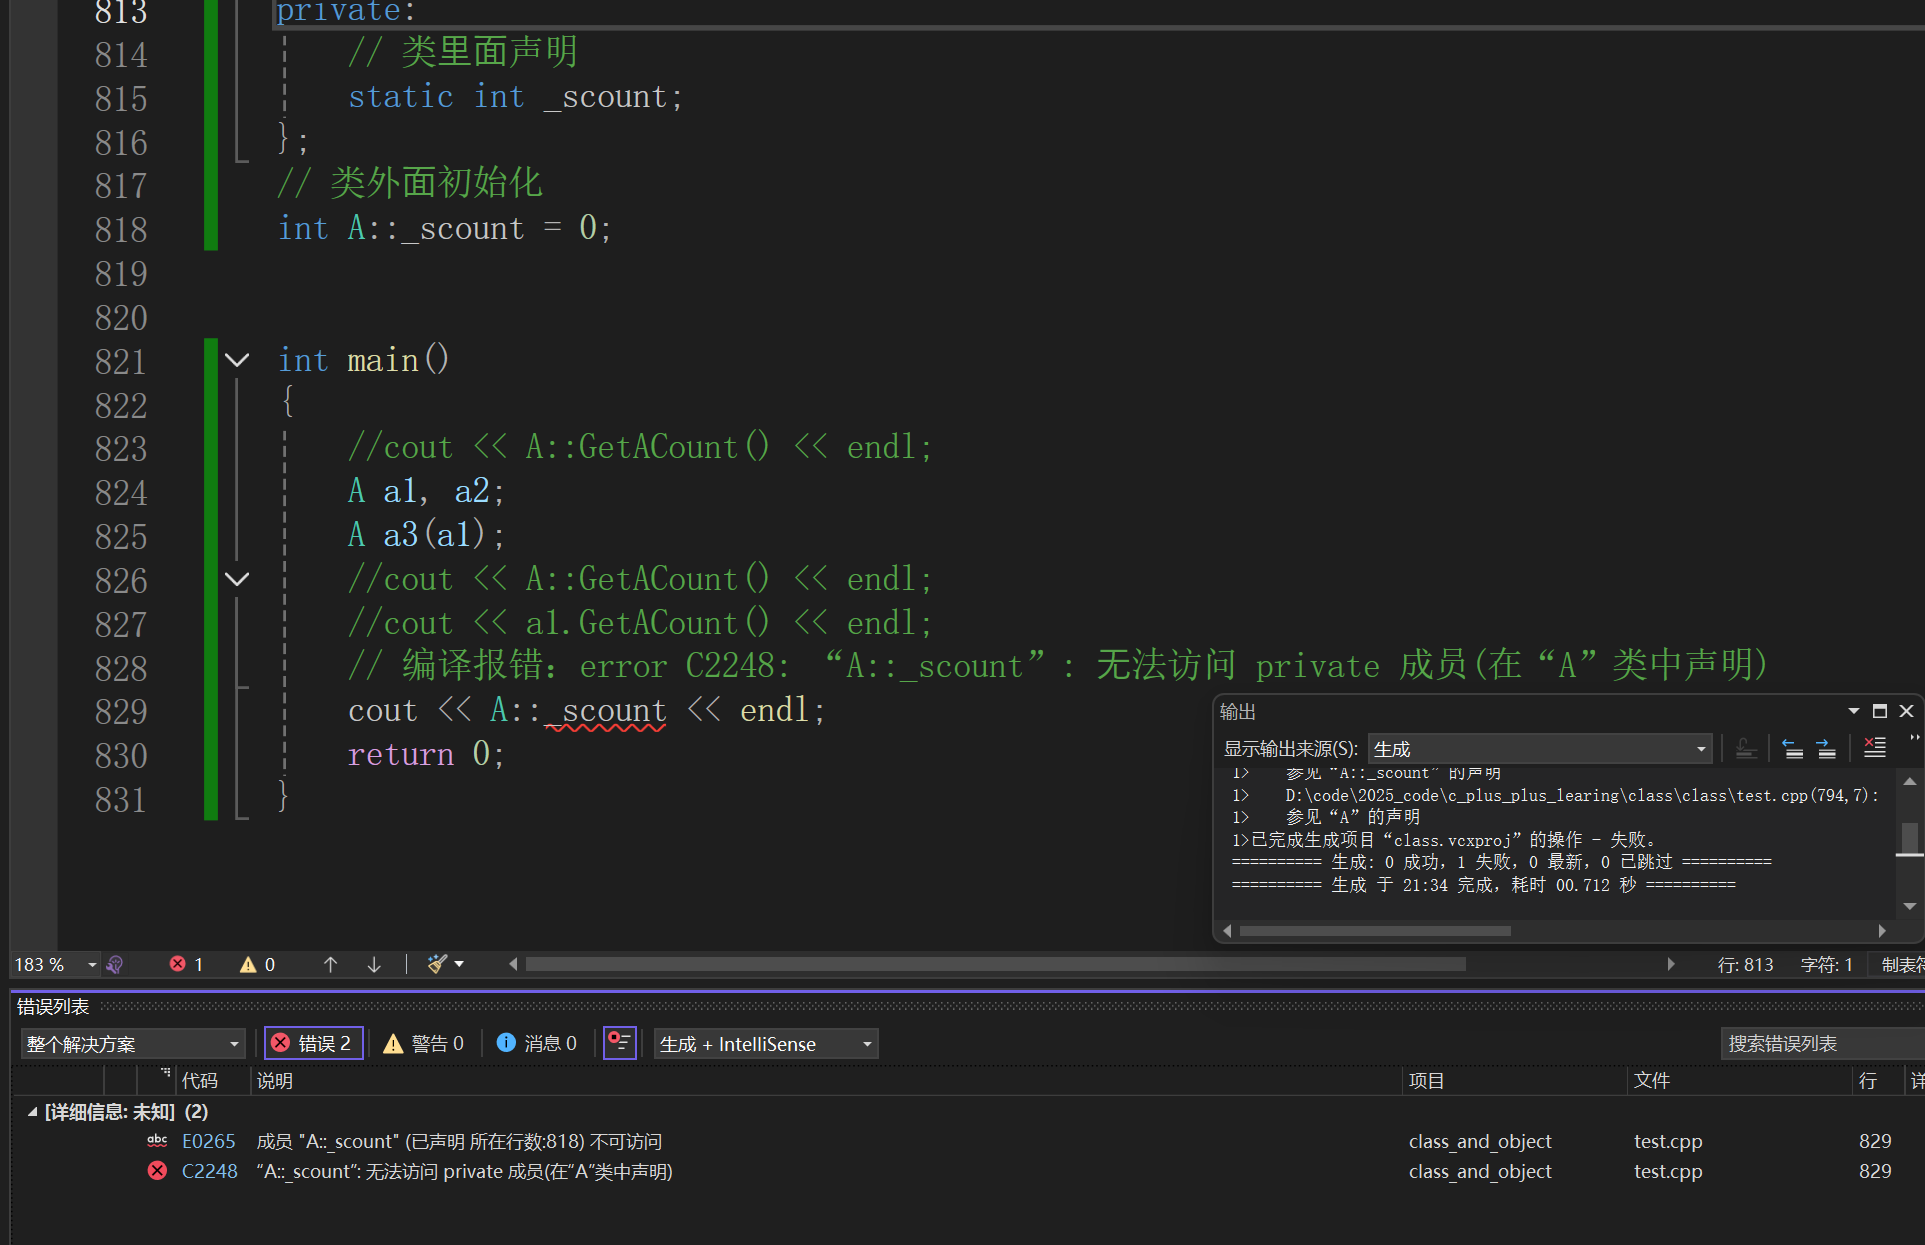
Task: Open error code E0265 link
Action: 208,1141
